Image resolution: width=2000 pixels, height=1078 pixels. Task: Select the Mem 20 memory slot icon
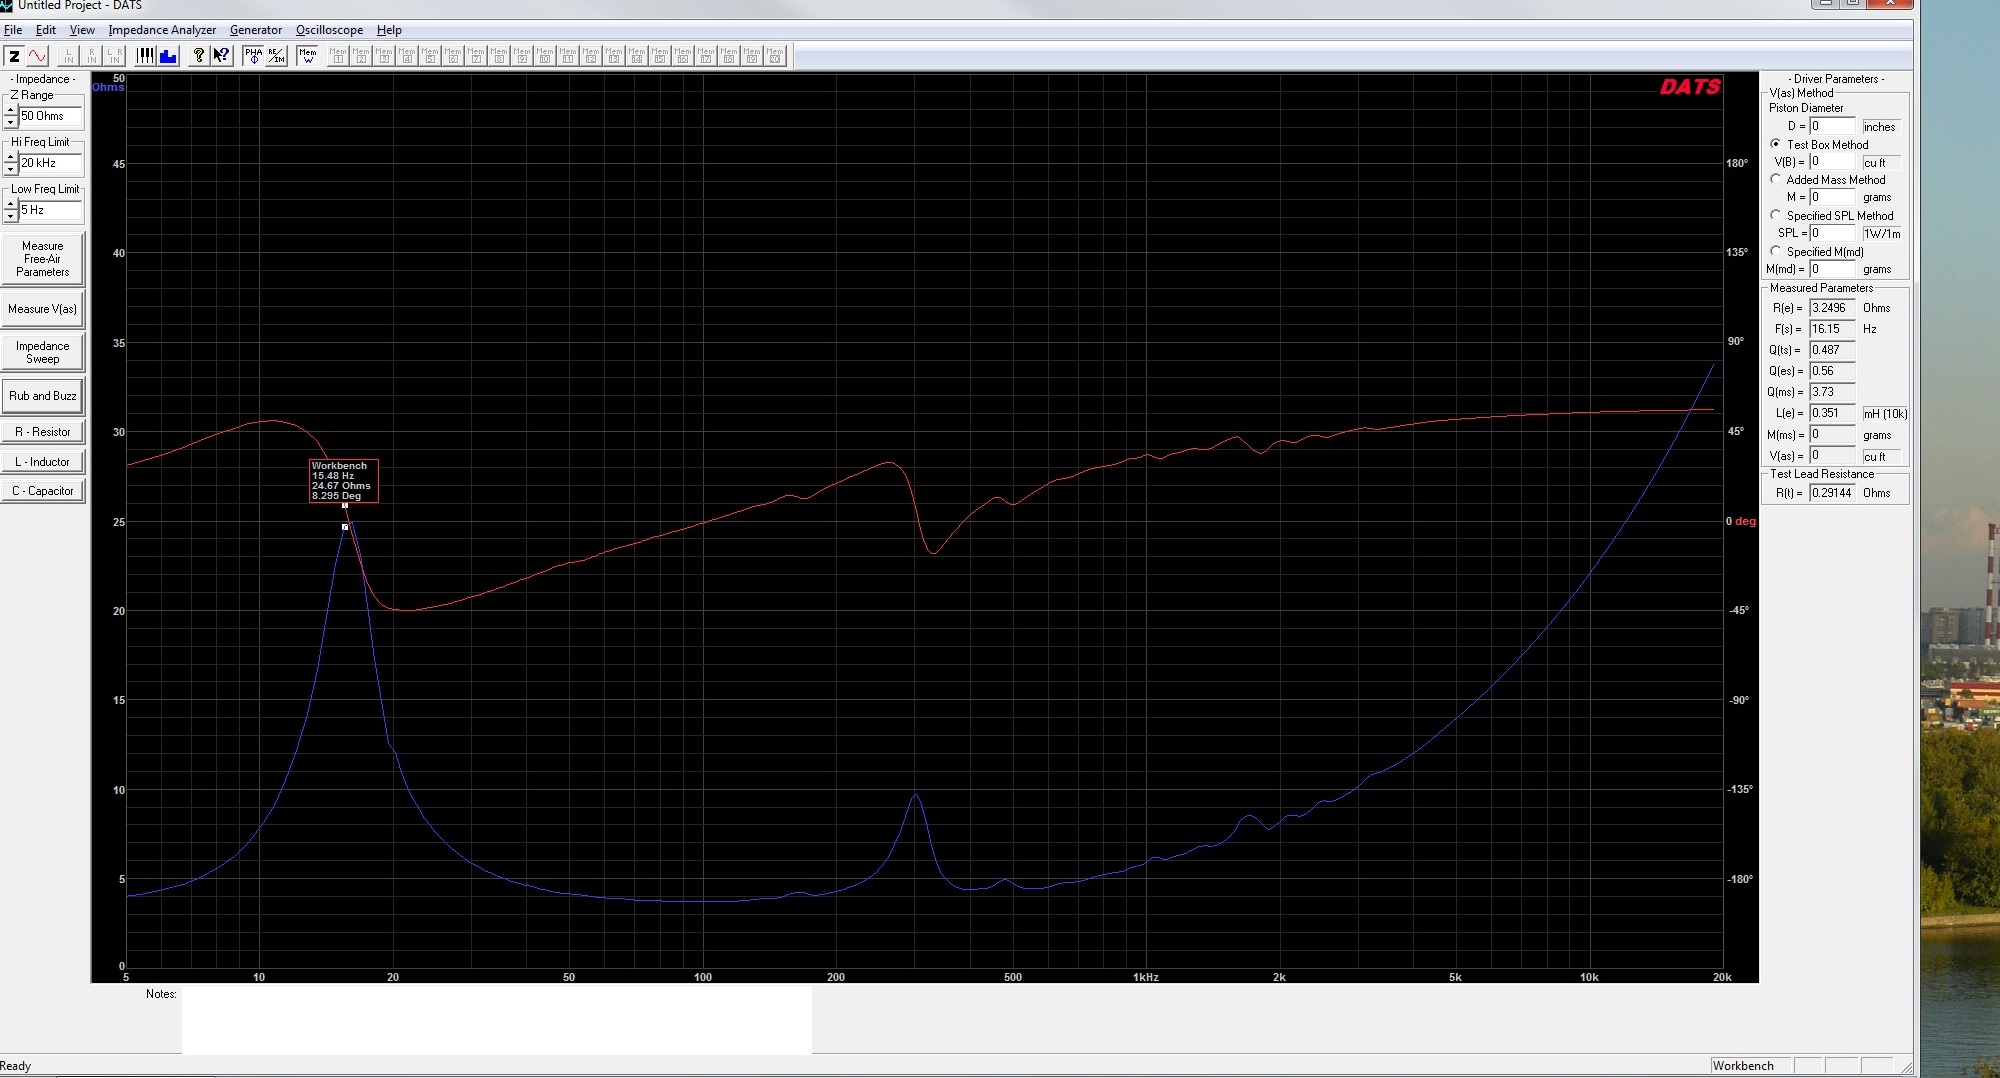tap(775, 56)
